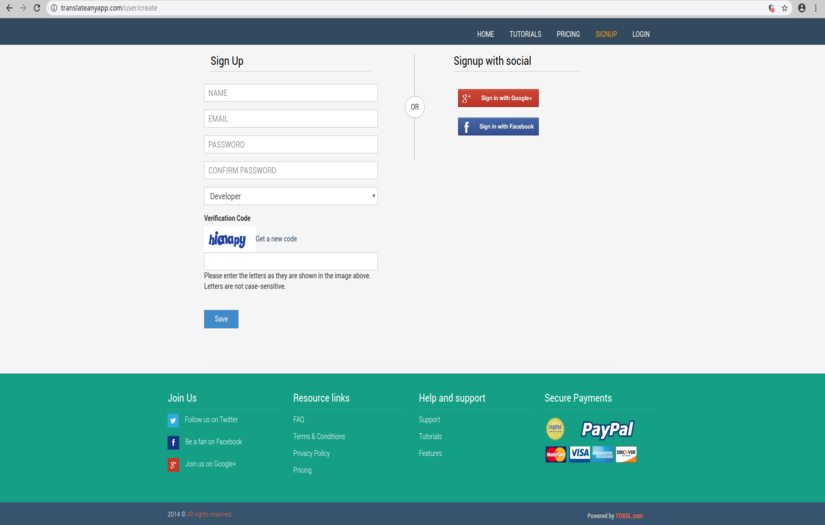The height and width of the screenshot is (525, 825).
Task: Open the FAQ link
Action: click(298, 420)
